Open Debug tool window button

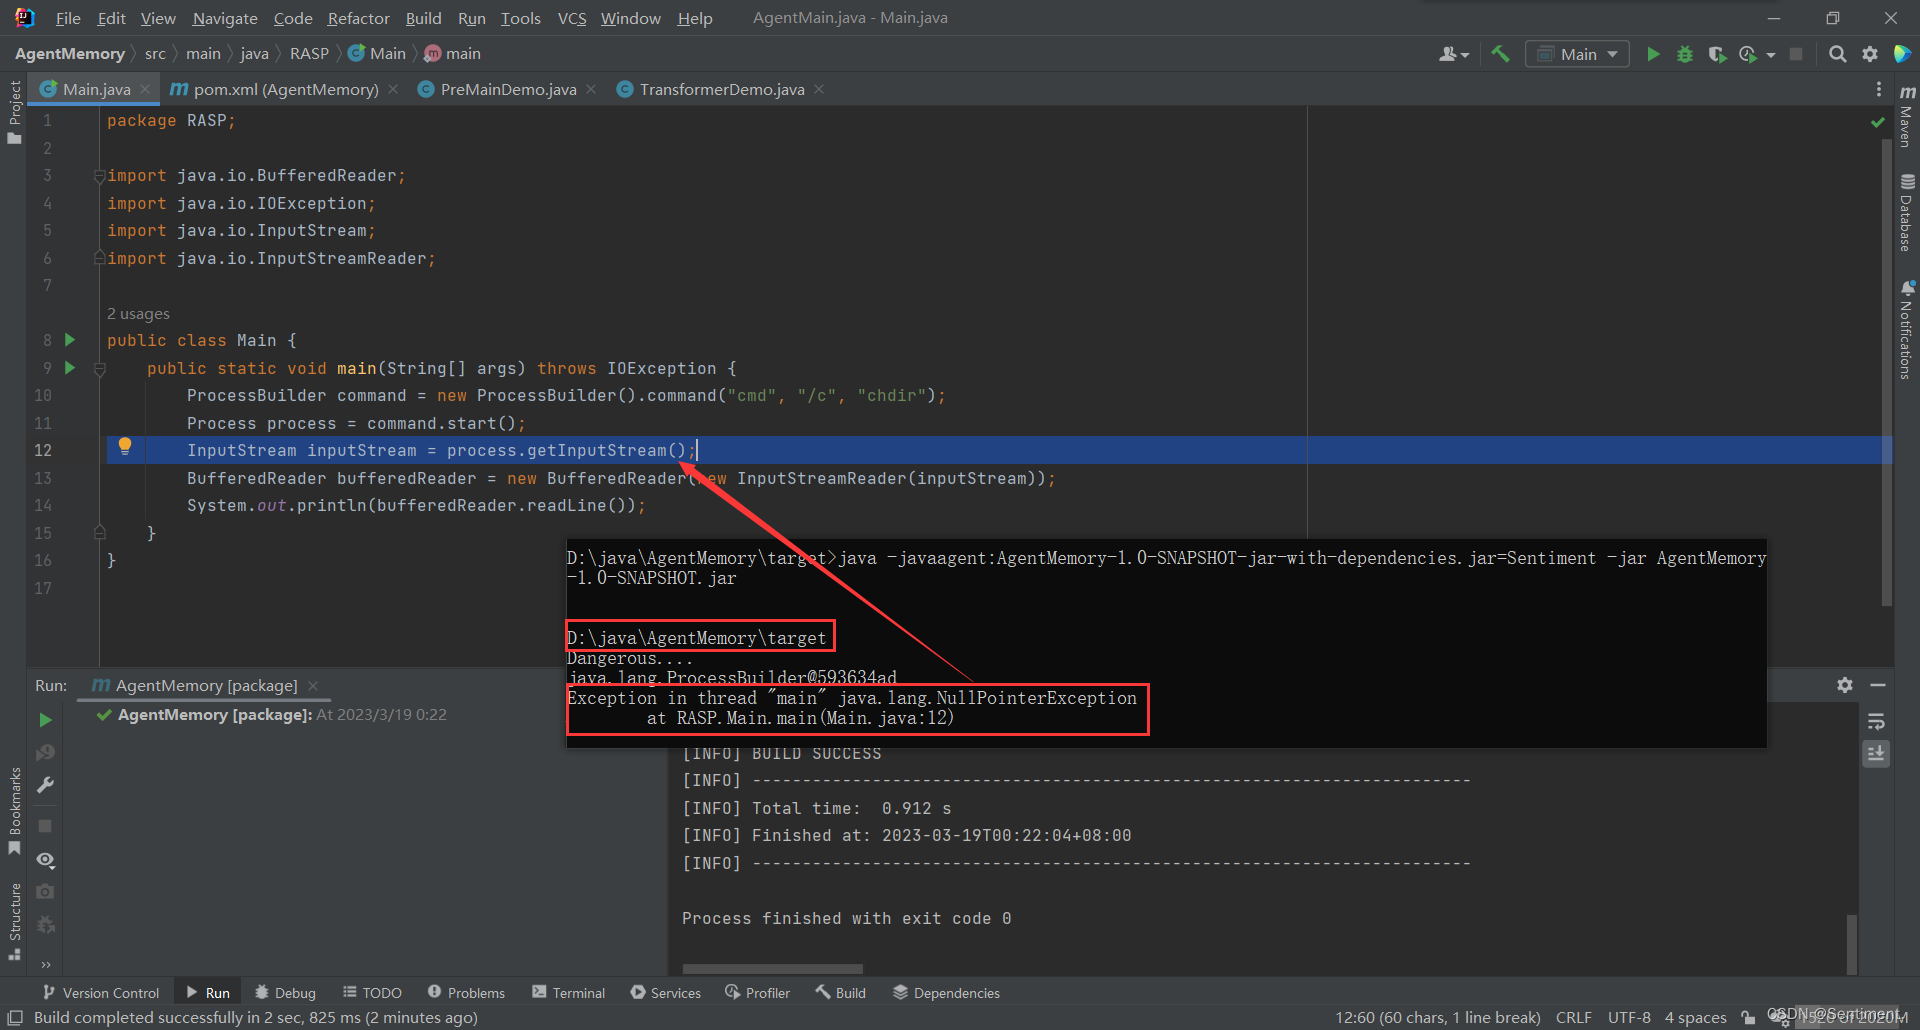(285, 992)
